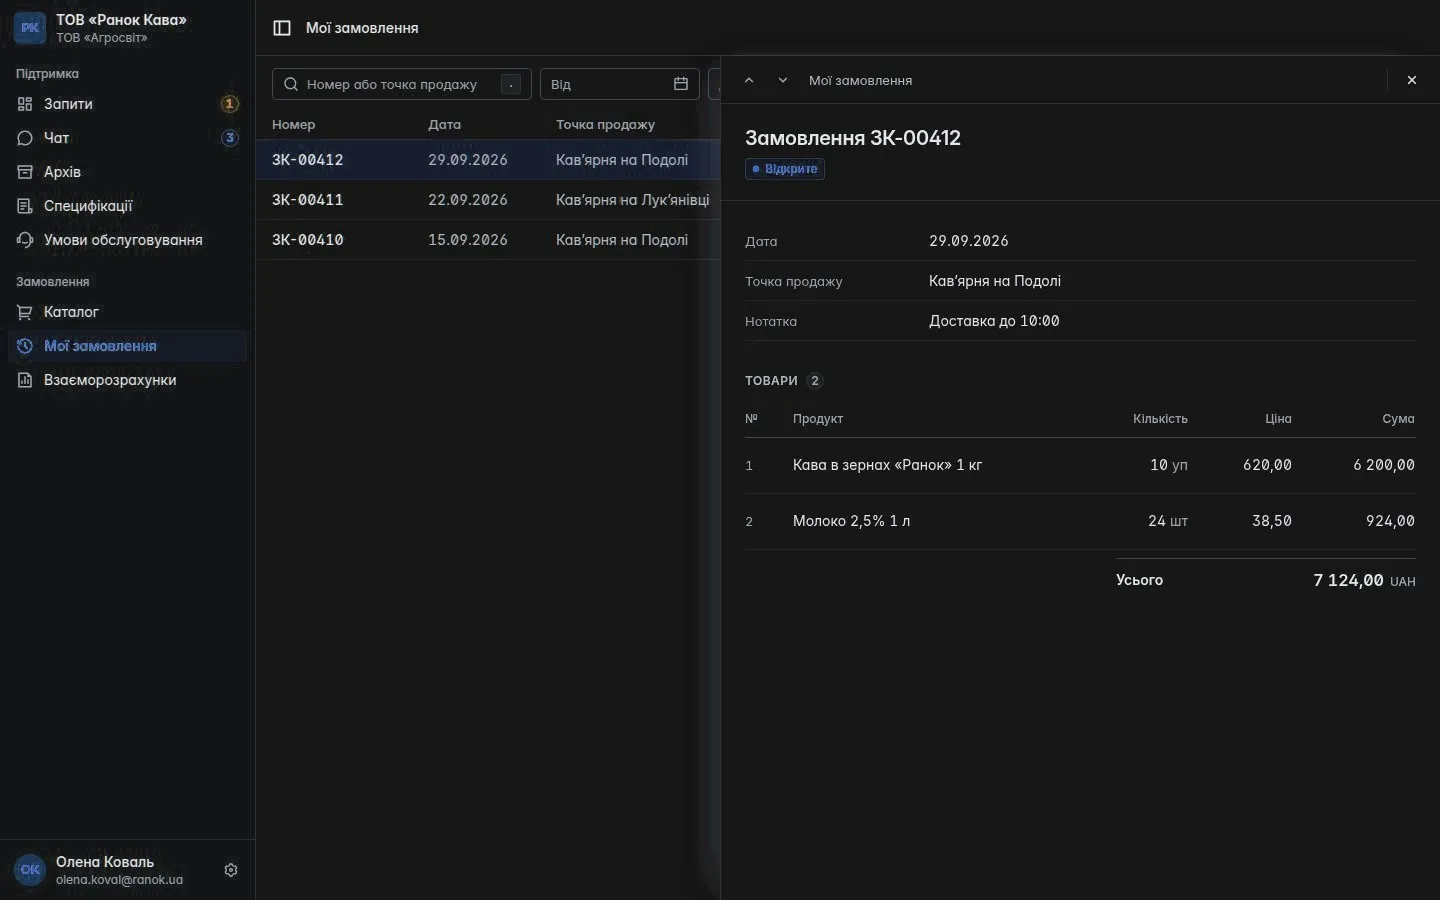Screen dimensions: 1440x900
Task: Open Каталог in the Замовлення group
Action: pyautogui.click(x=128, y=312)
